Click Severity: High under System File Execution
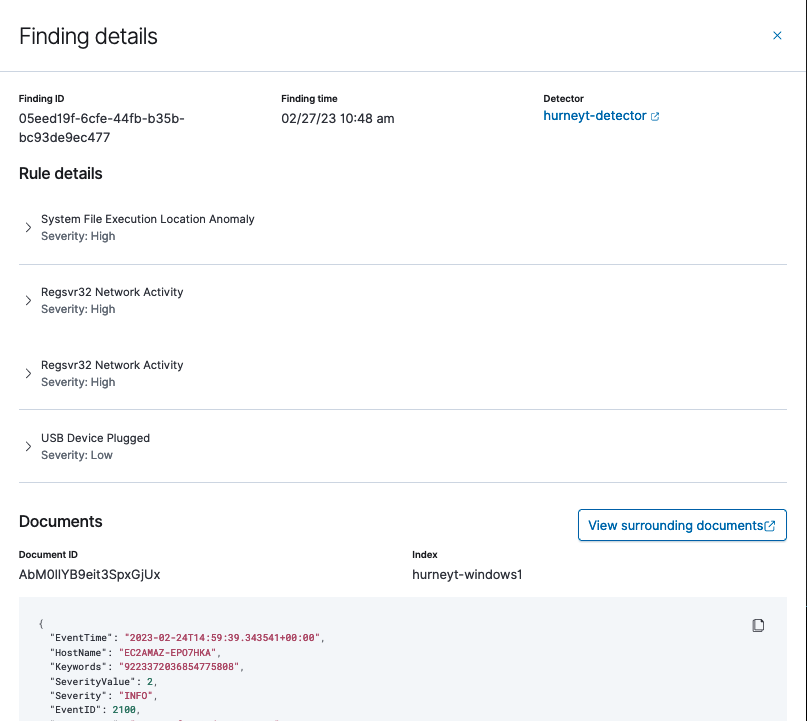 click(x=78, y=236)
